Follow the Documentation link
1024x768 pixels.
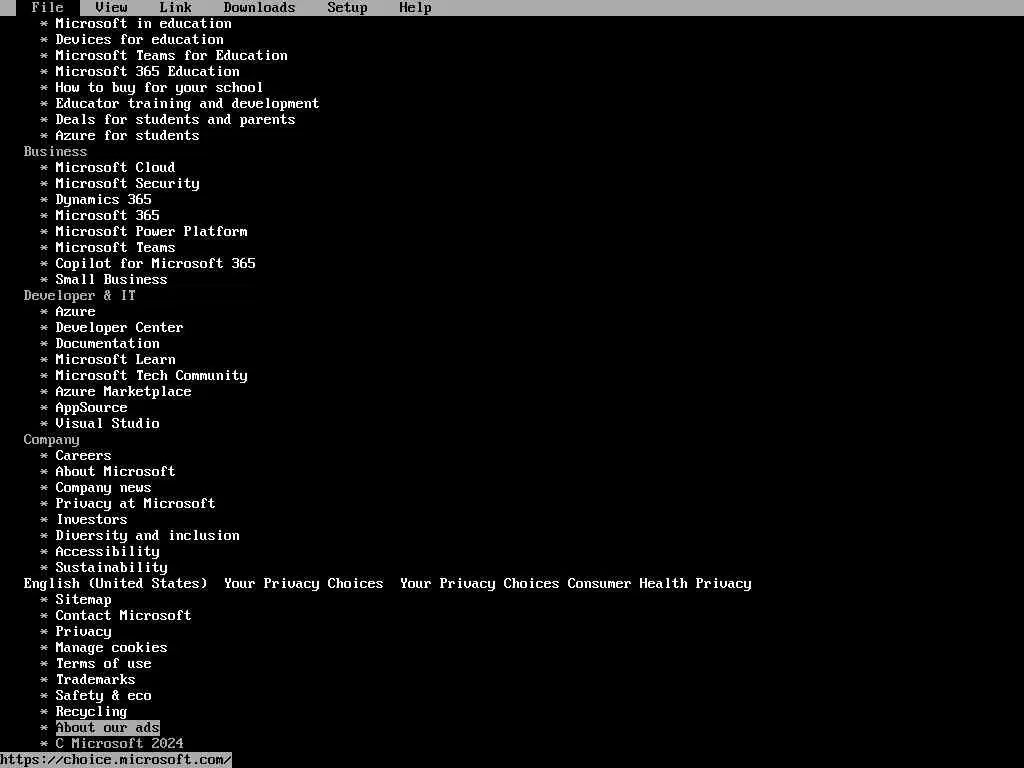coord(108,344)
